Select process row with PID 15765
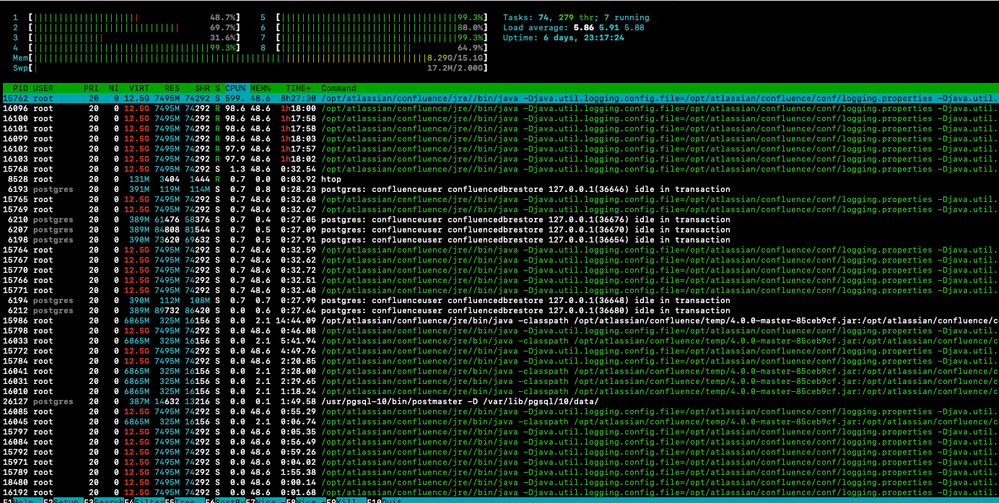999x503 pixels. point(500,200)
